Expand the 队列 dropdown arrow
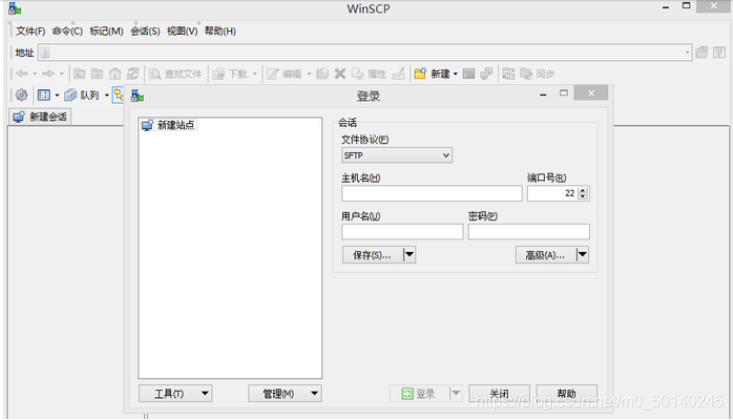Screen dimensions: 733x420 [107, 95]
